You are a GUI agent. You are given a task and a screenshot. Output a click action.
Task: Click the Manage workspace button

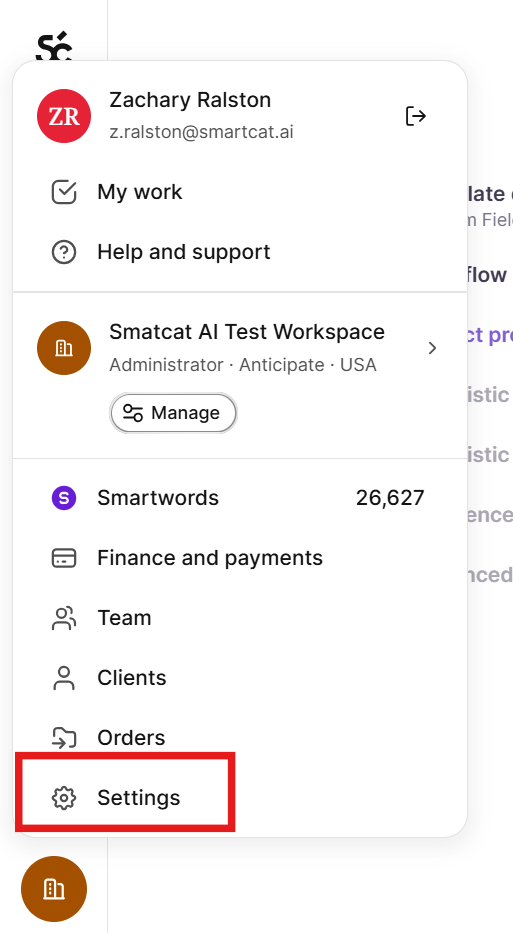[173, 413]
